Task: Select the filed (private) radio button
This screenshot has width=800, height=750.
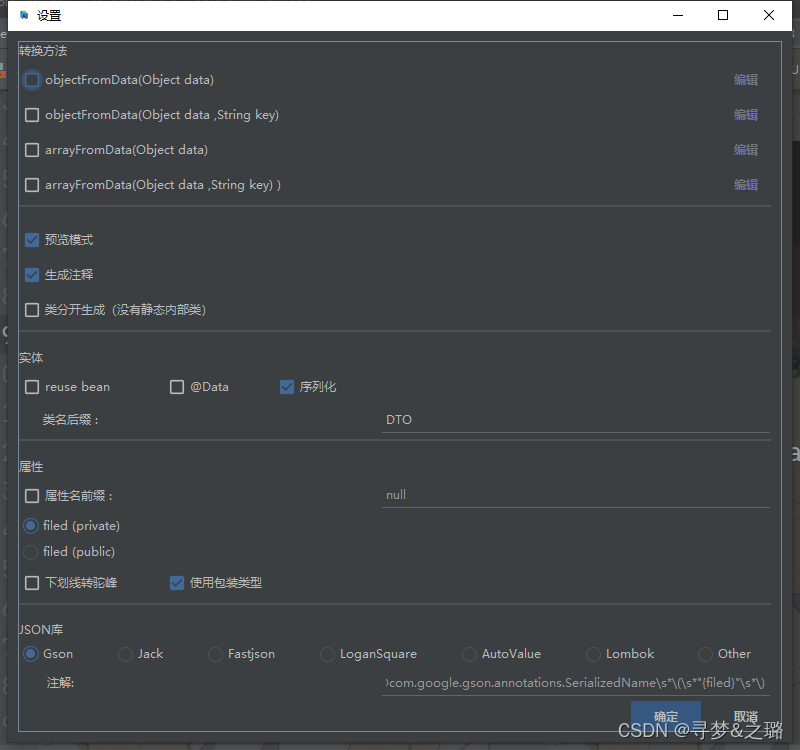Action: click(x=31, y=526)
